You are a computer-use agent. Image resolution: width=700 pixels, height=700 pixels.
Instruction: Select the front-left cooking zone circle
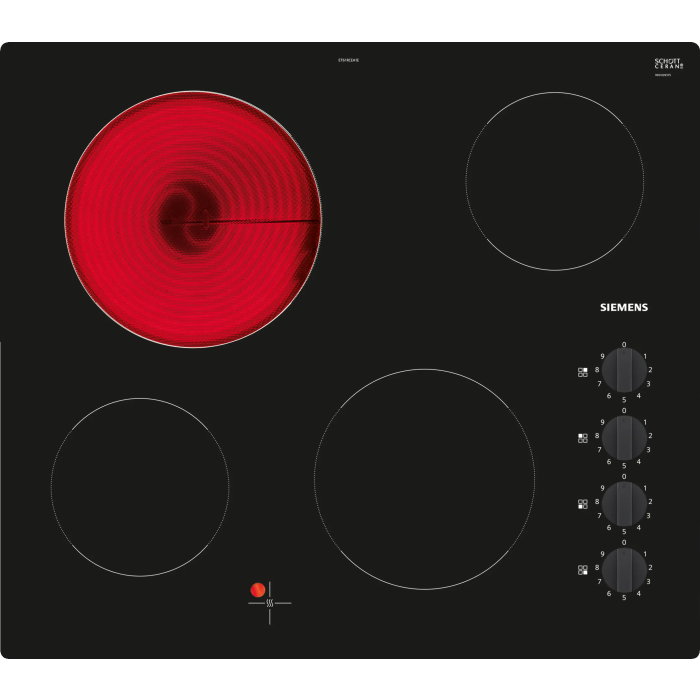pos(140,487)
